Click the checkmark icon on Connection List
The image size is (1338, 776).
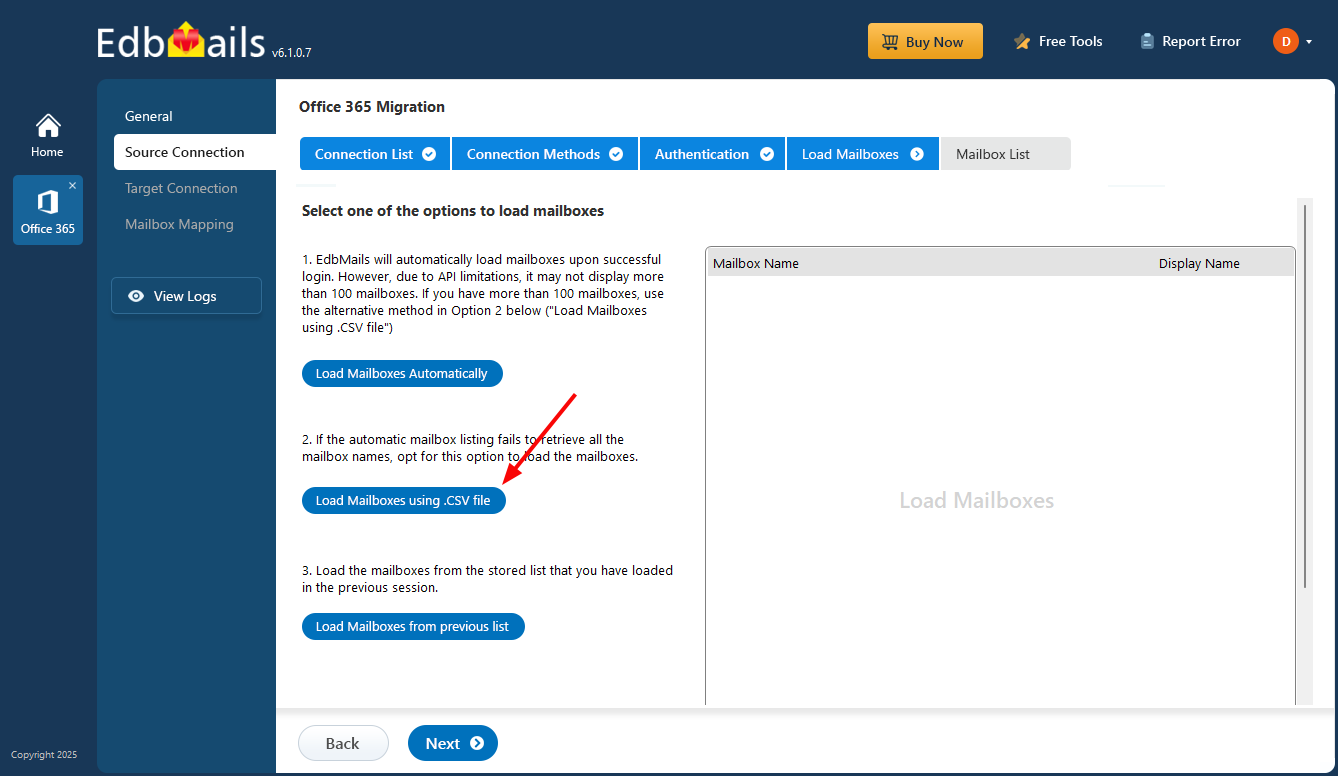pos(429,154)
